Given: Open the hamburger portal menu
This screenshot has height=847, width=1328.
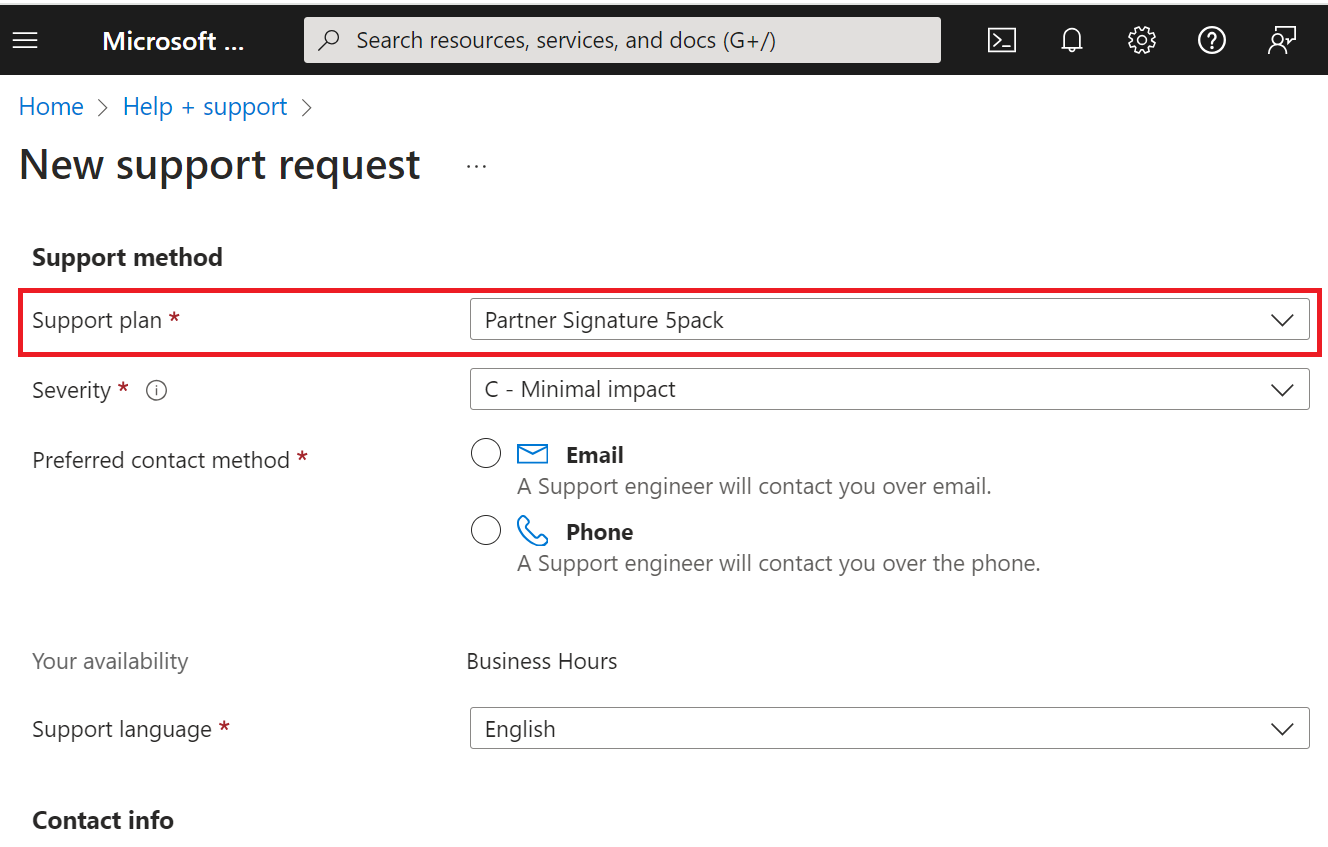Looking at the screenshot, I should tap(25, 40).
